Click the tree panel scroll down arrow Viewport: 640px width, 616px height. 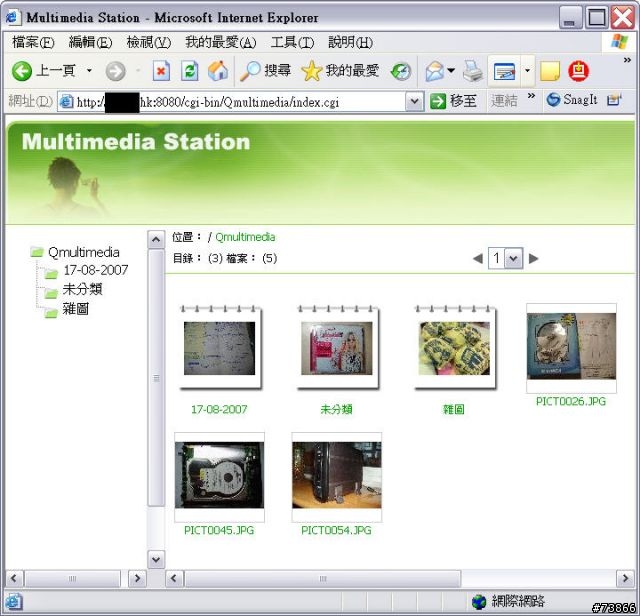click(156, 559)
